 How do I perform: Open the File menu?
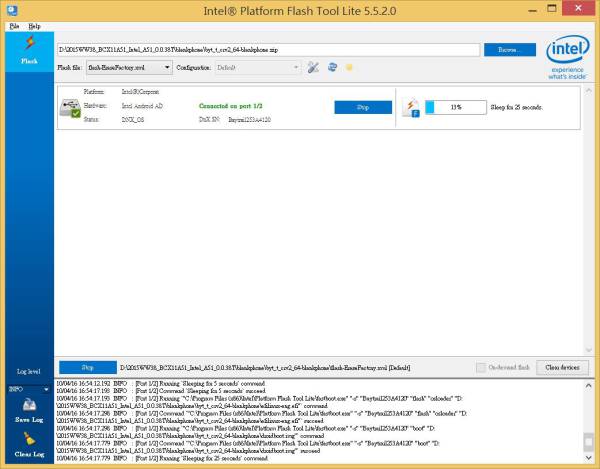14,24
